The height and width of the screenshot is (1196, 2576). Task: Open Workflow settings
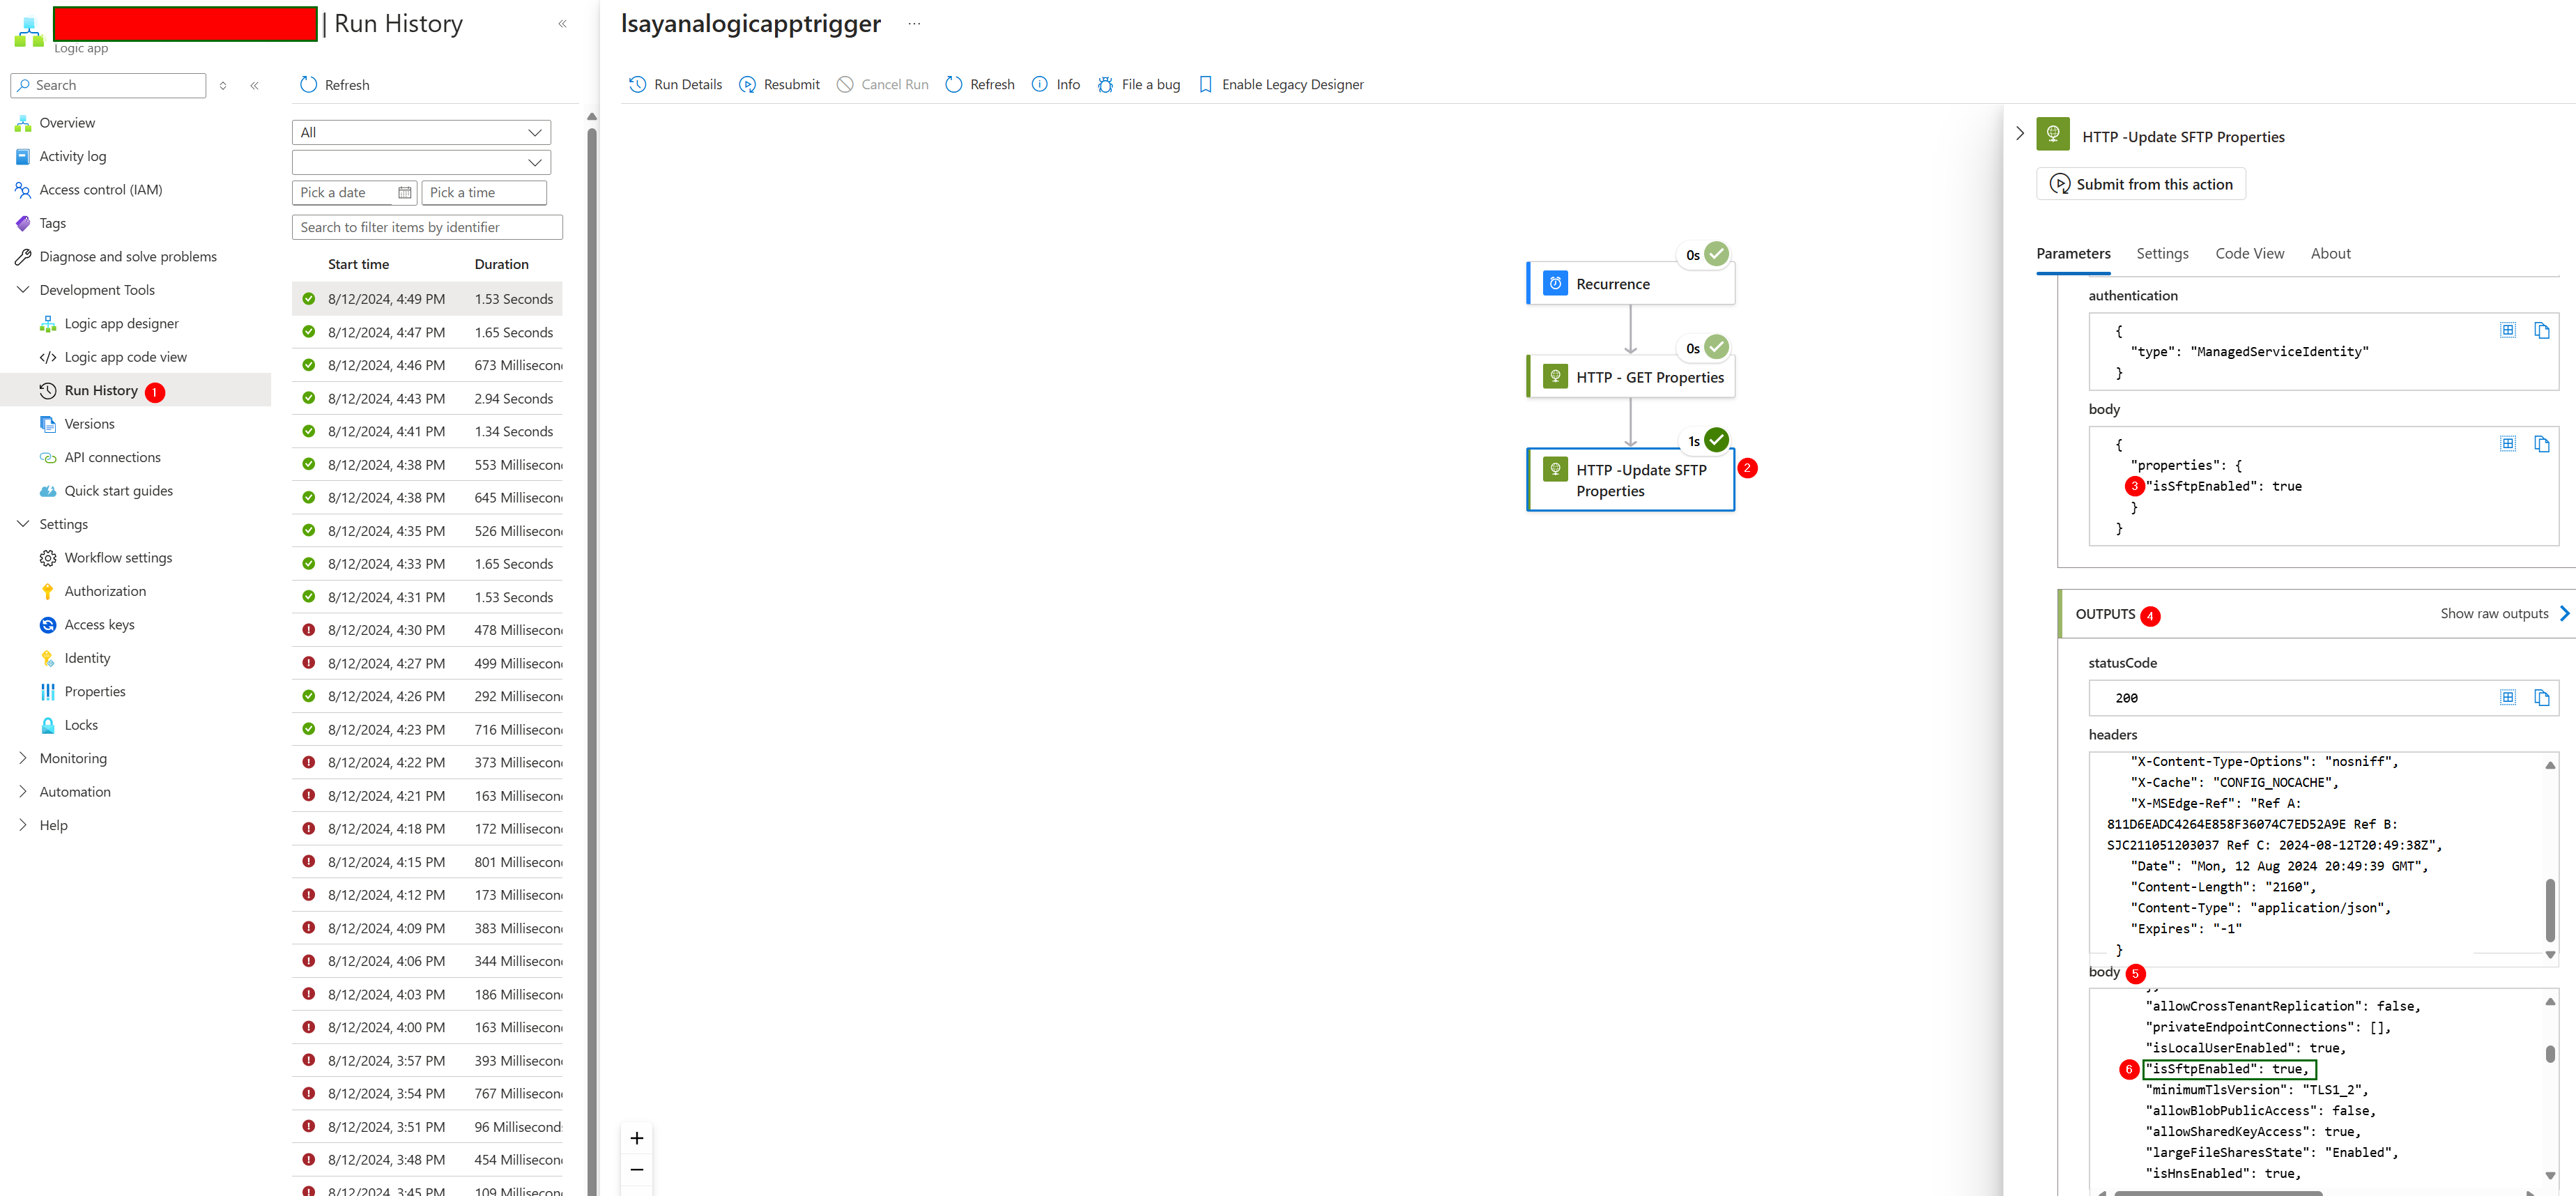118,557
